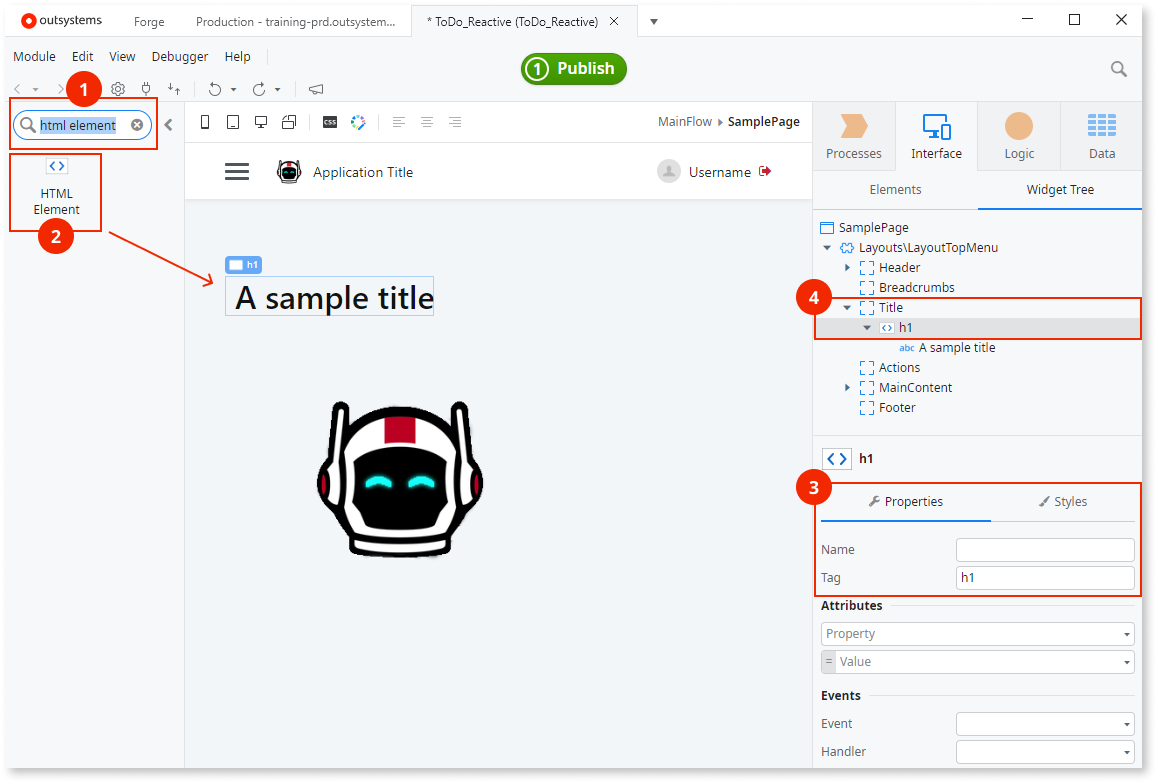Screen dimensions: 1157x783
Task: Expand the Header tree item
Action: click(847, 267)
